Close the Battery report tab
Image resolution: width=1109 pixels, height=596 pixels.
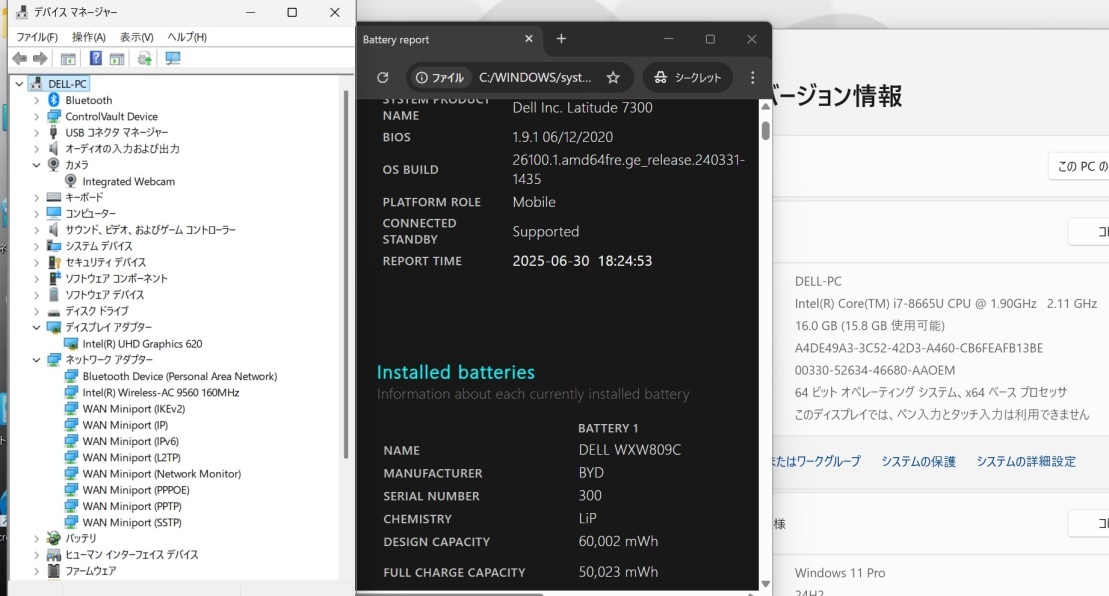(529, 39)
